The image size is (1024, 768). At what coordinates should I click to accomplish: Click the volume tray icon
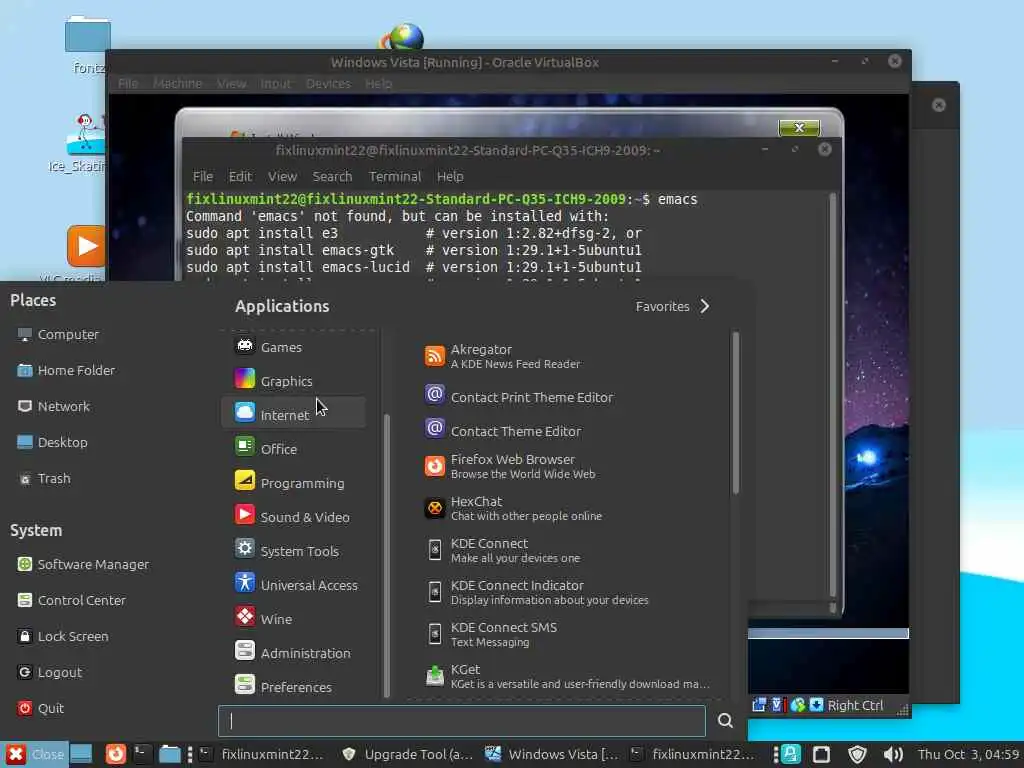coord(893,754)
